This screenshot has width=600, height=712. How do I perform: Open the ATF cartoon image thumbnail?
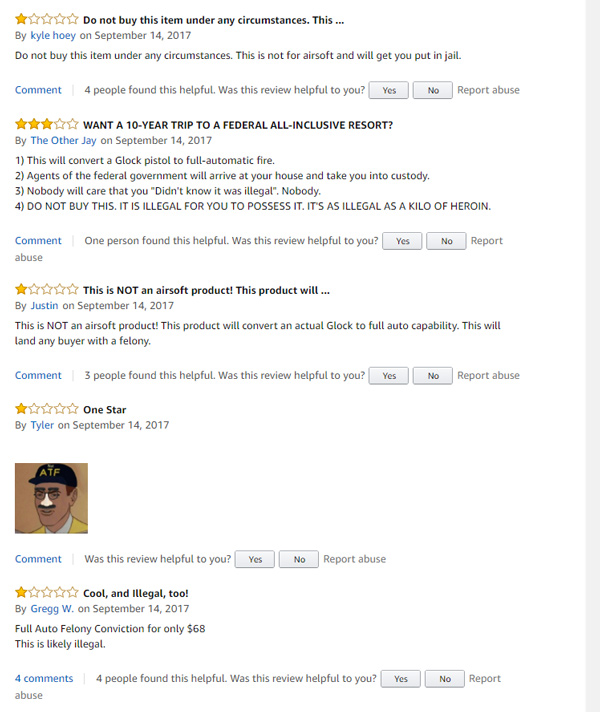[51, 498]
